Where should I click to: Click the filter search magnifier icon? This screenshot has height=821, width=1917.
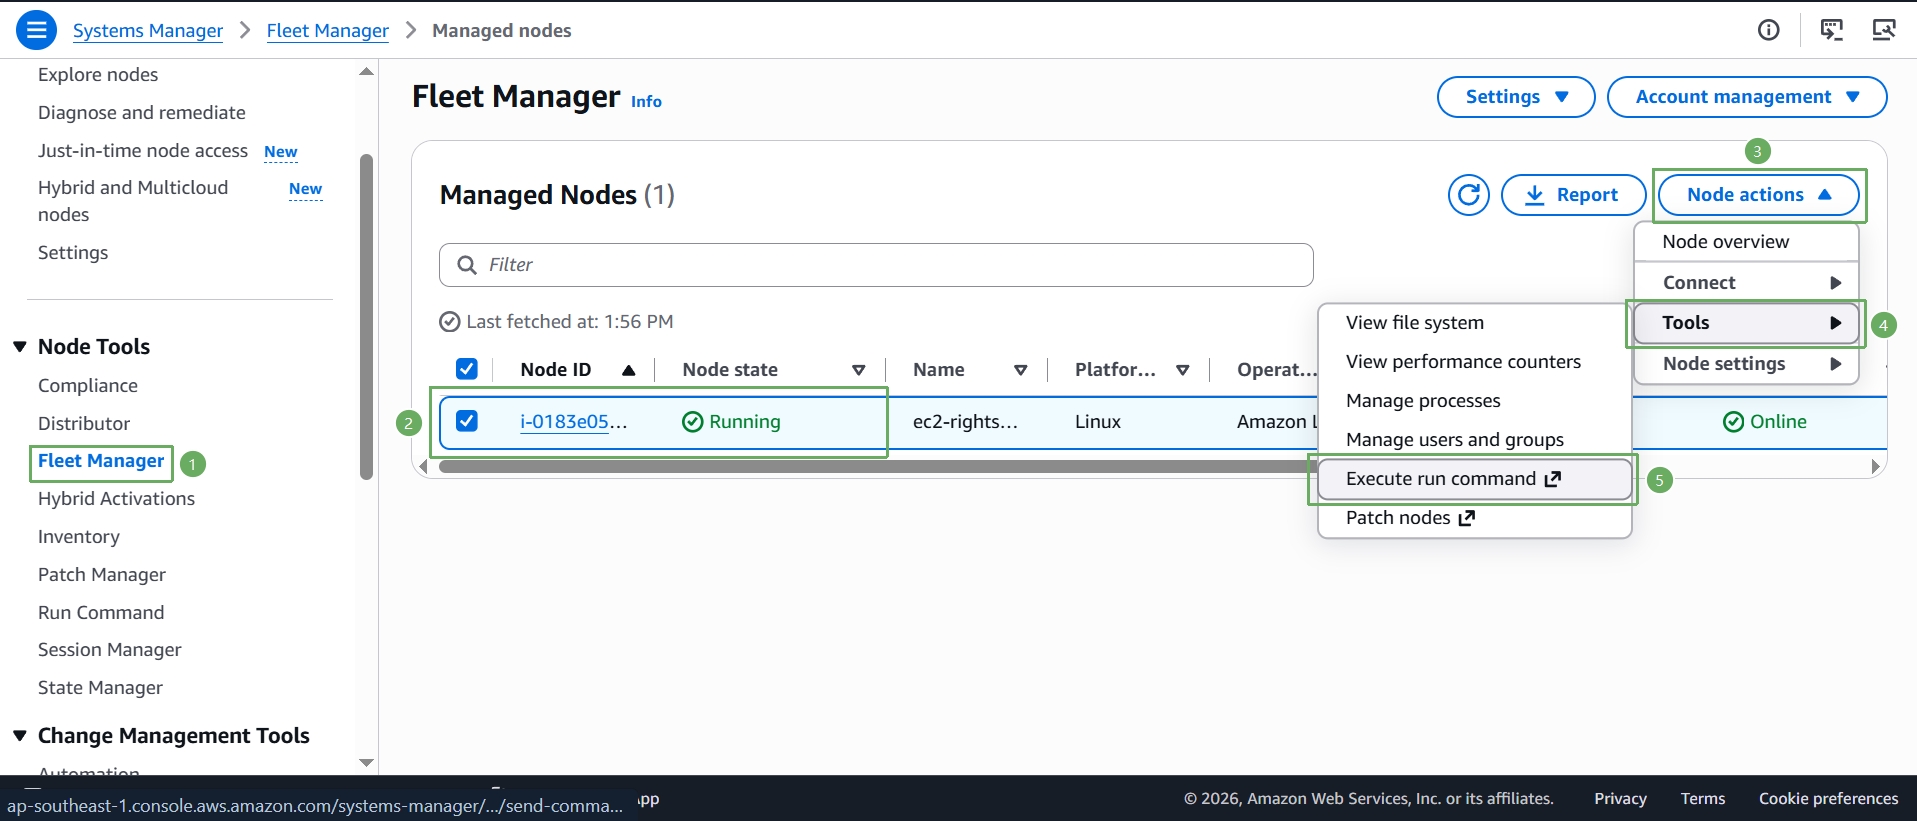click(466, 265)
